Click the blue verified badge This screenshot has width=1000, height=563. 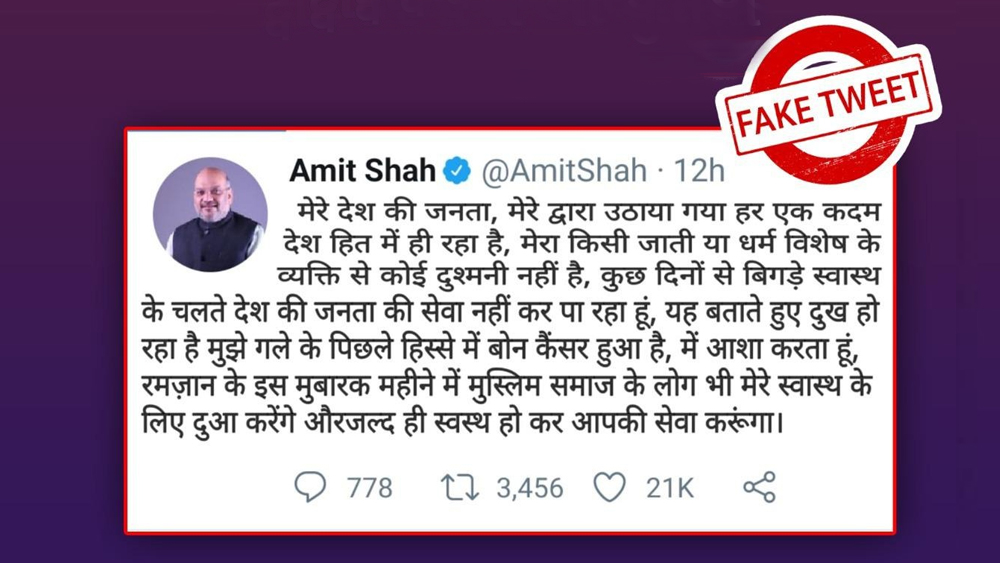coord(457,170)
